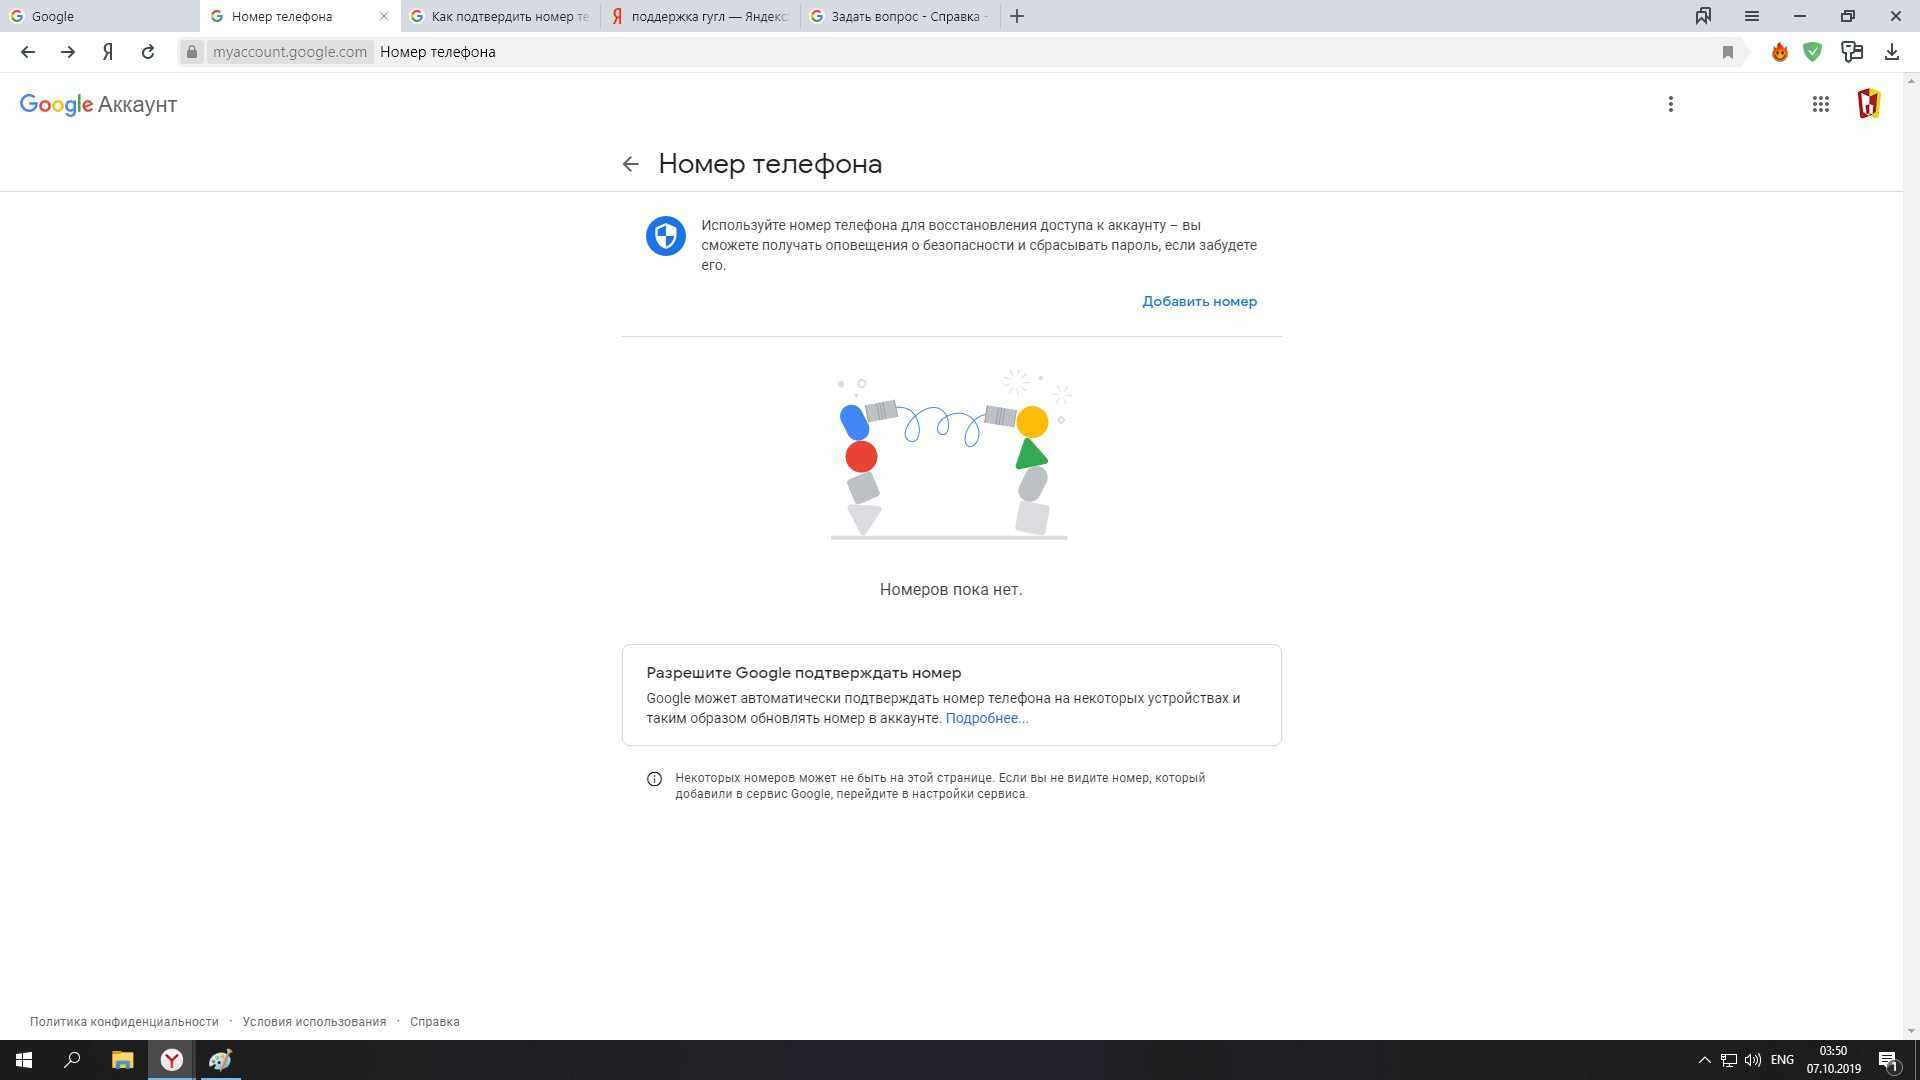Screen dimensions: 1920x1080
Task: Switch to the Google tab
Action: [100, 16]
